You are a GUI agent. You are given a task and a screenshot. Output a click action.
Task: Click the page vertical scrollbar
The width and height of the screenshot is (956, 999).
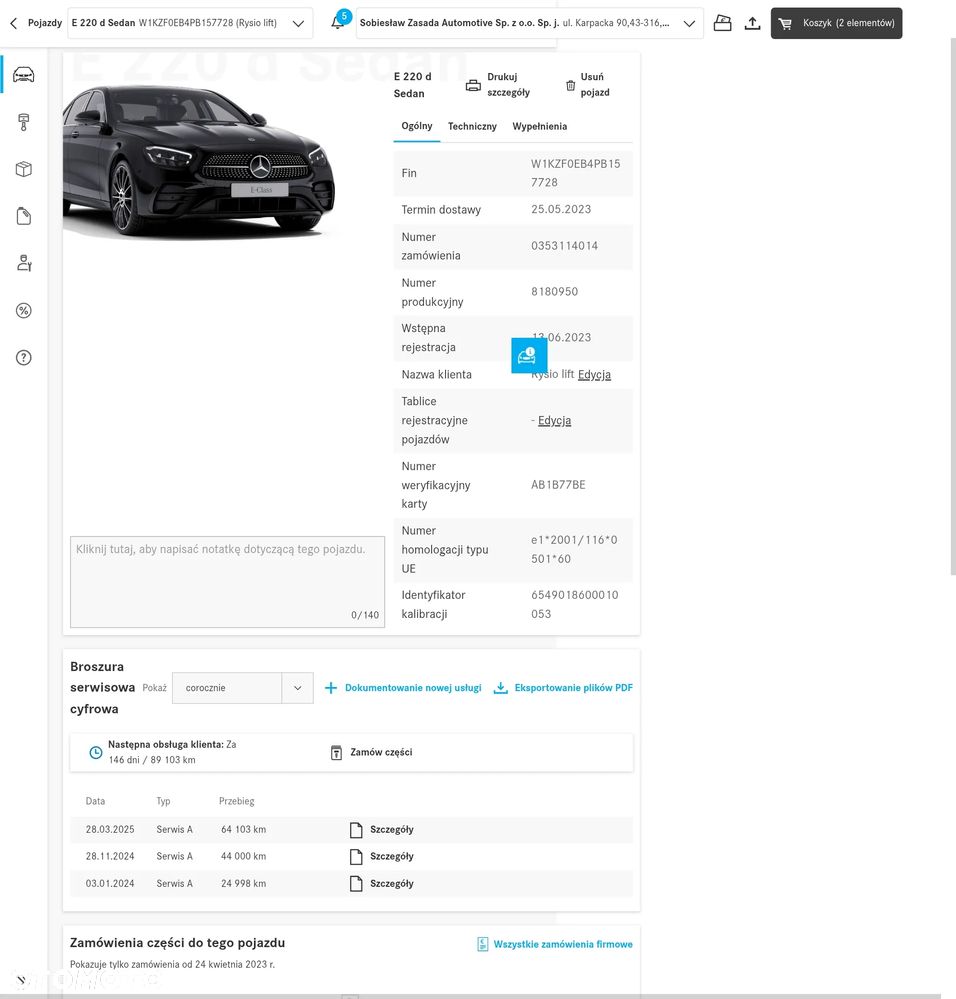pyautogui.click(x=953, y=306)
